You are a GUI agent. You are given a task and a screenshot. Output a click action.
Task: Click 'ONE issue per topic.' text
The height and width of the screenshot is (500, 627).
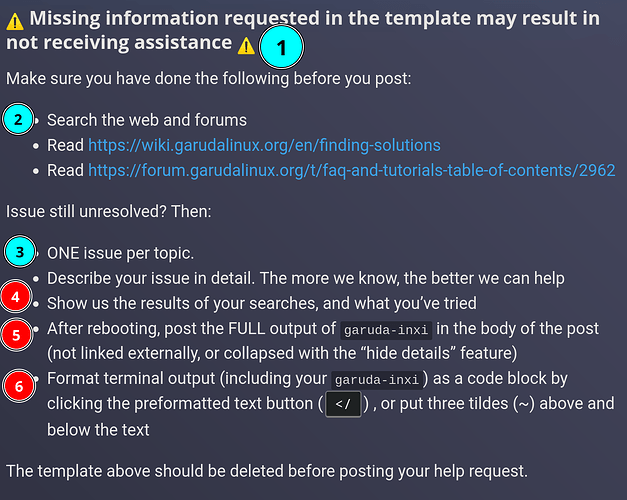point(120,253)
